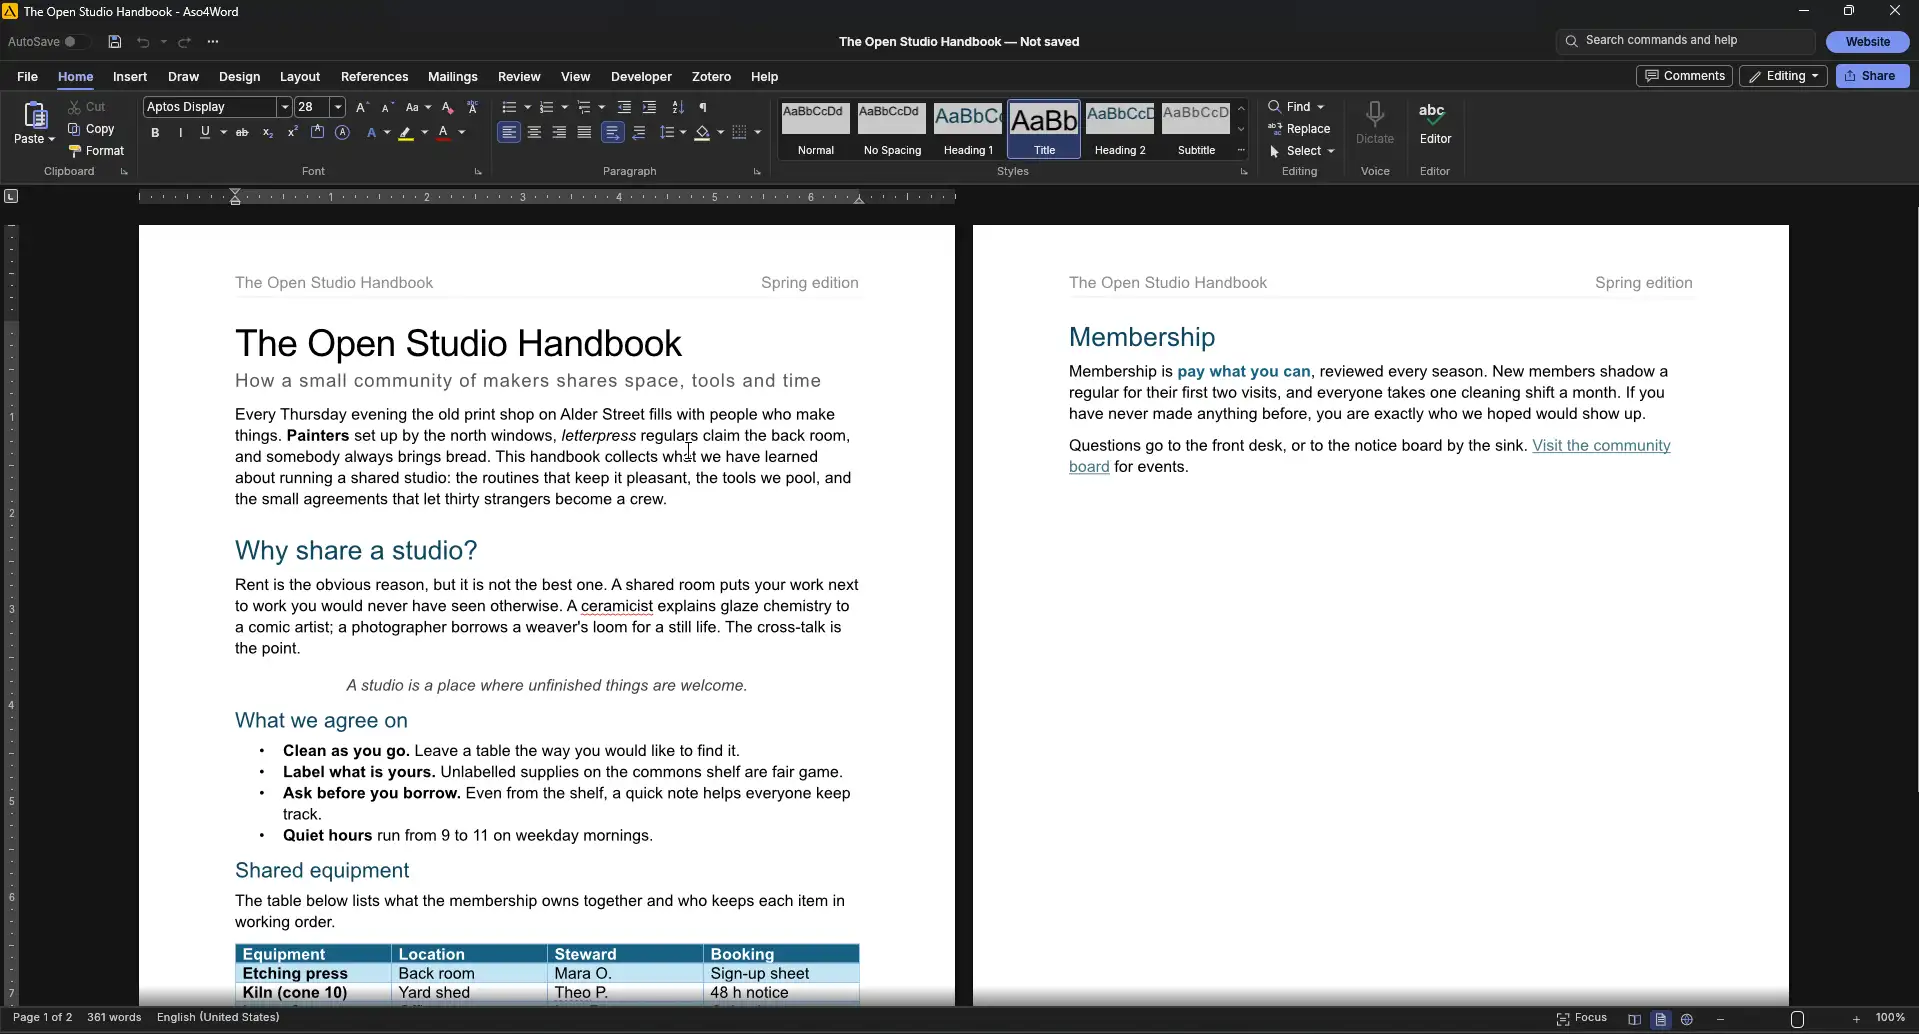Viewport: 1919px width, 1034px height.
Task: Clear all formatting with the eraser A icon
Action: coord(448,107)
